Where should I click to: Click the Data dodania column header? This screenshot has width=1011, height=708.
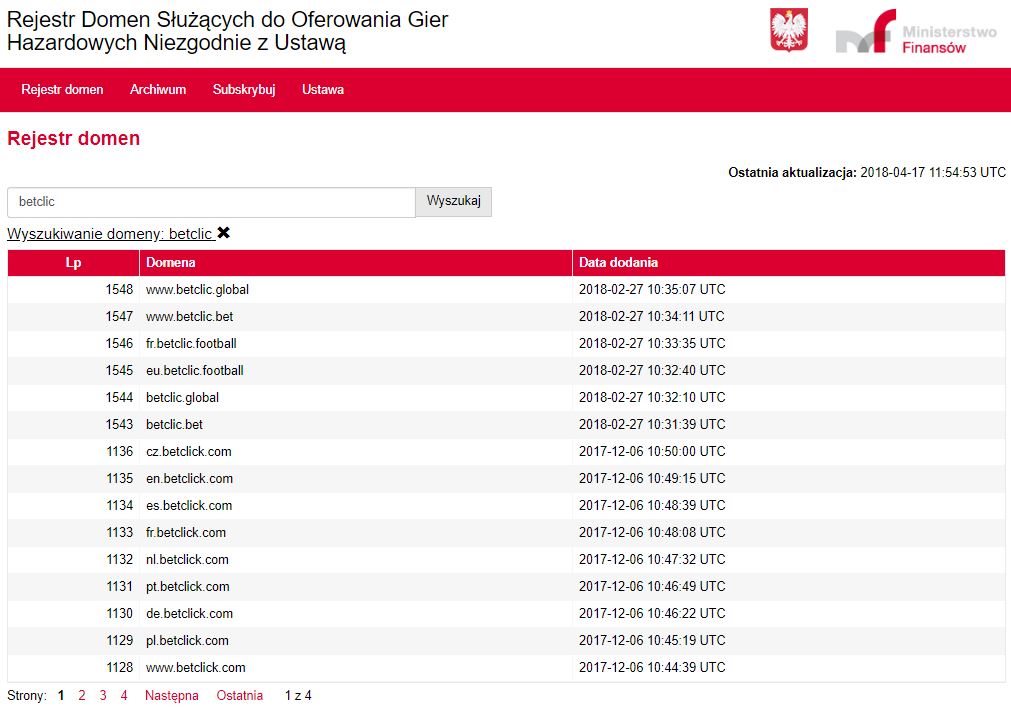pos(789,262)
